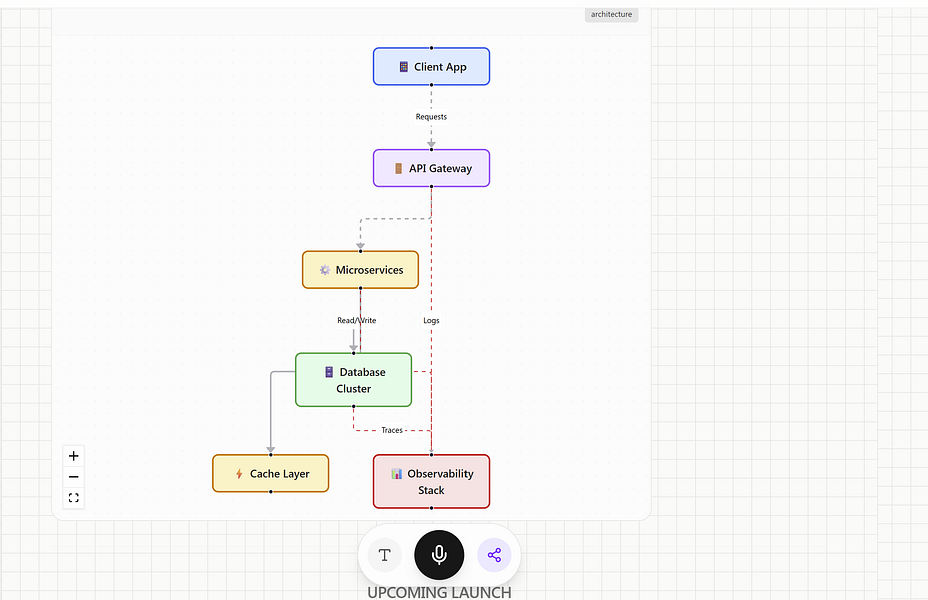The height and width of the screenshot is (600, 928).
Task: Click the gear icon on the Microservices node
Action: point(324,269)
